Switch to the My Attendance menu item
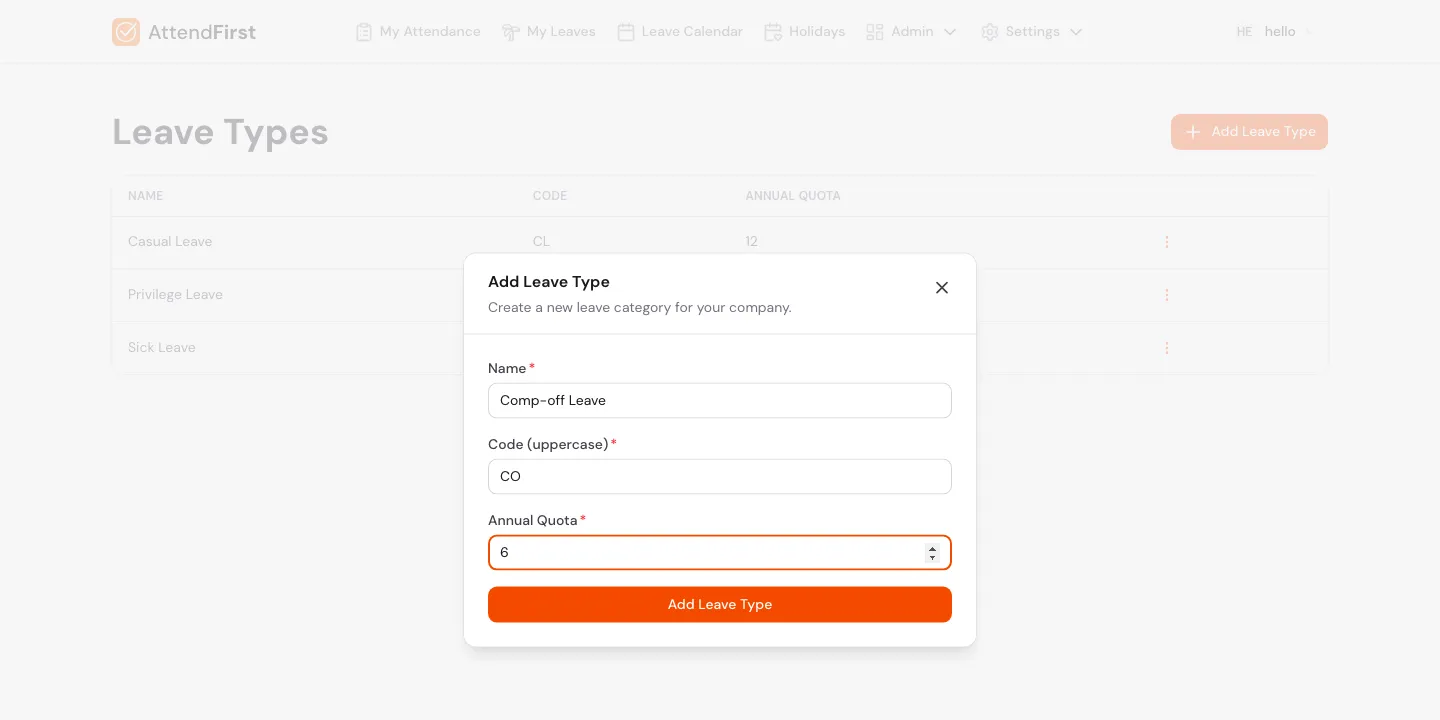 (x=428, y=31)
